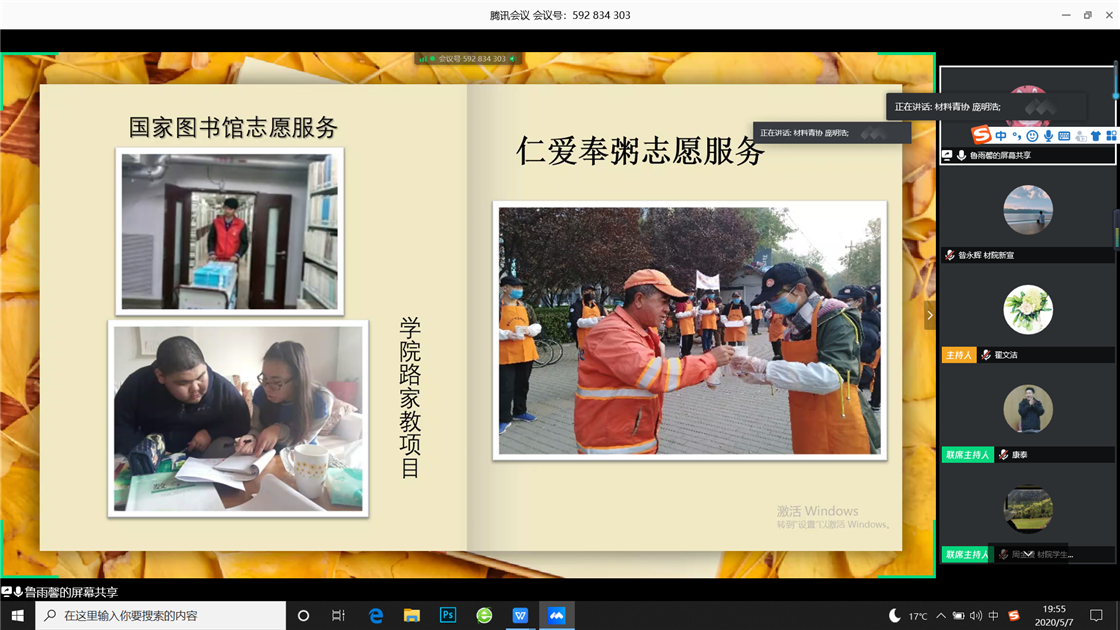Image resolution: width=1120 pixels, height=630 pixels.
Task: Click slide heading 仁爱奉粥志愿服务
Action: tap(640, 151)
